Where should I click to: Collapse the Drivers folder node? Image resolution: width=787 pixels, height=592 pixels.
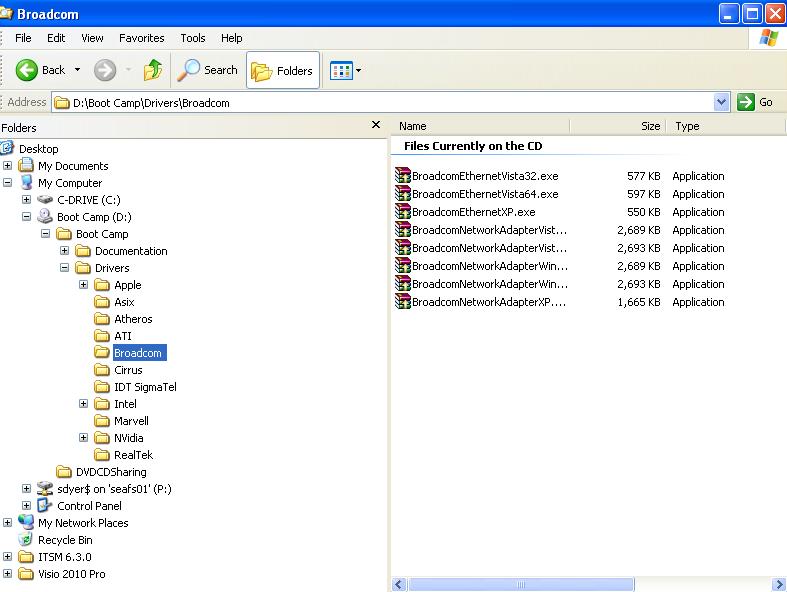click(x=64, y=268)
